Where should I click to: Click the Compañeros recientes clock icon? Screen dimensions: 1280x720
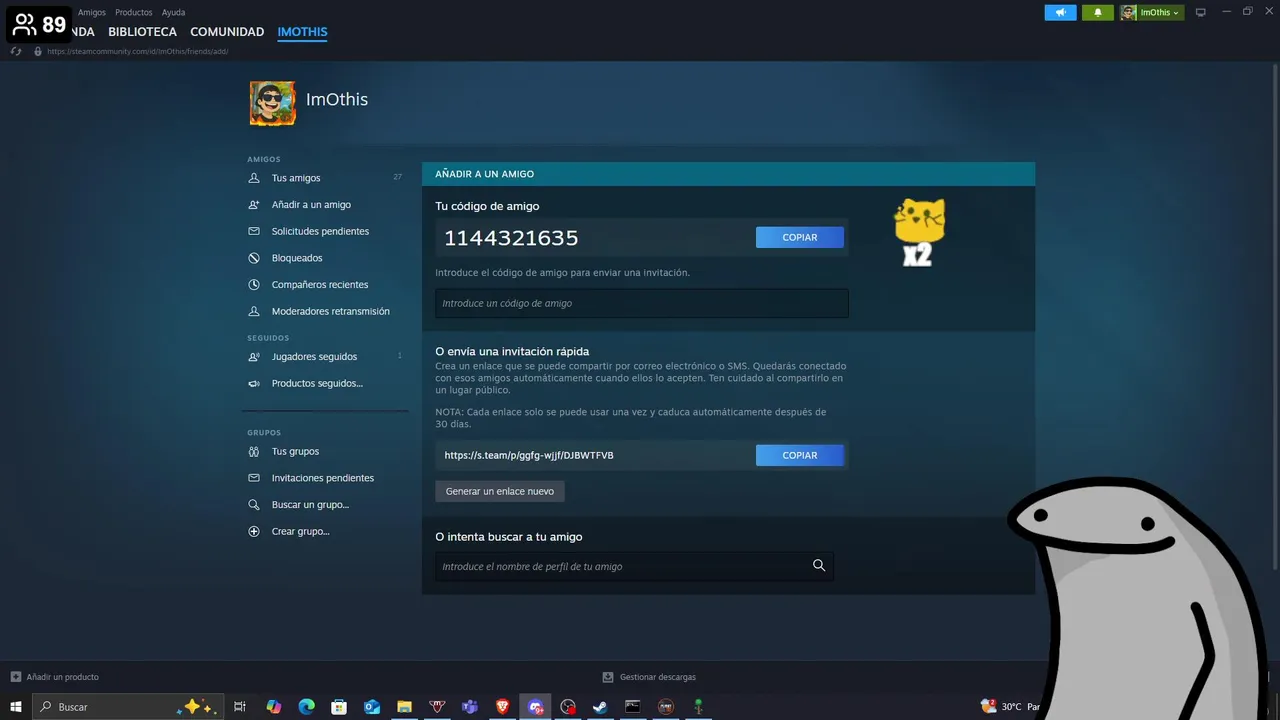(254, 284)
